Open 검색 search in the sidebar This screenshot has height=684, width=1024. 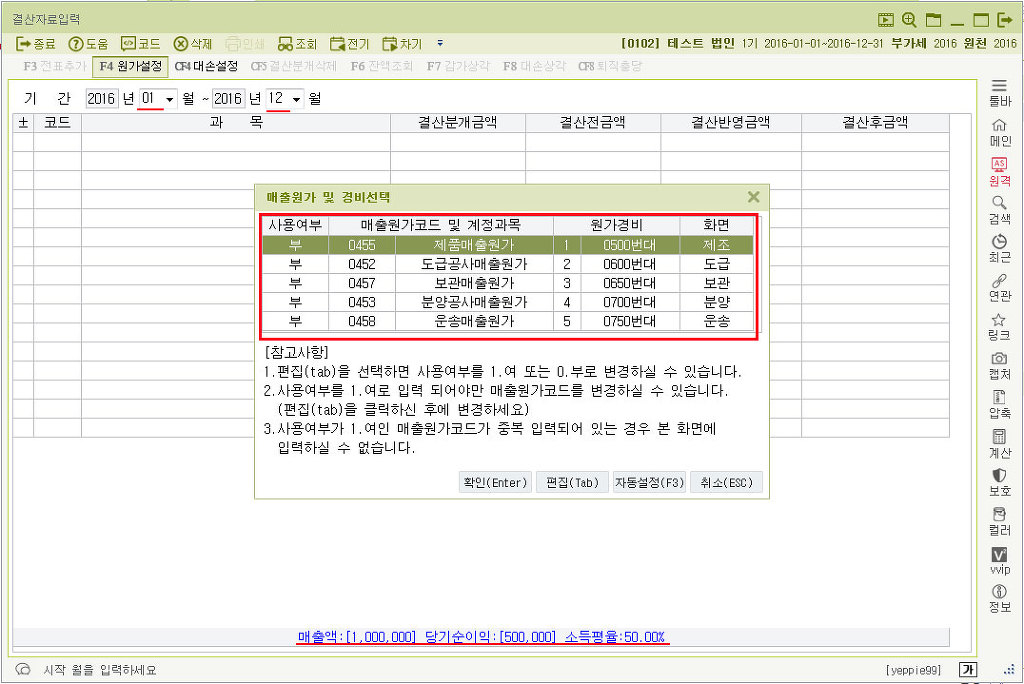tap(999, 210)
